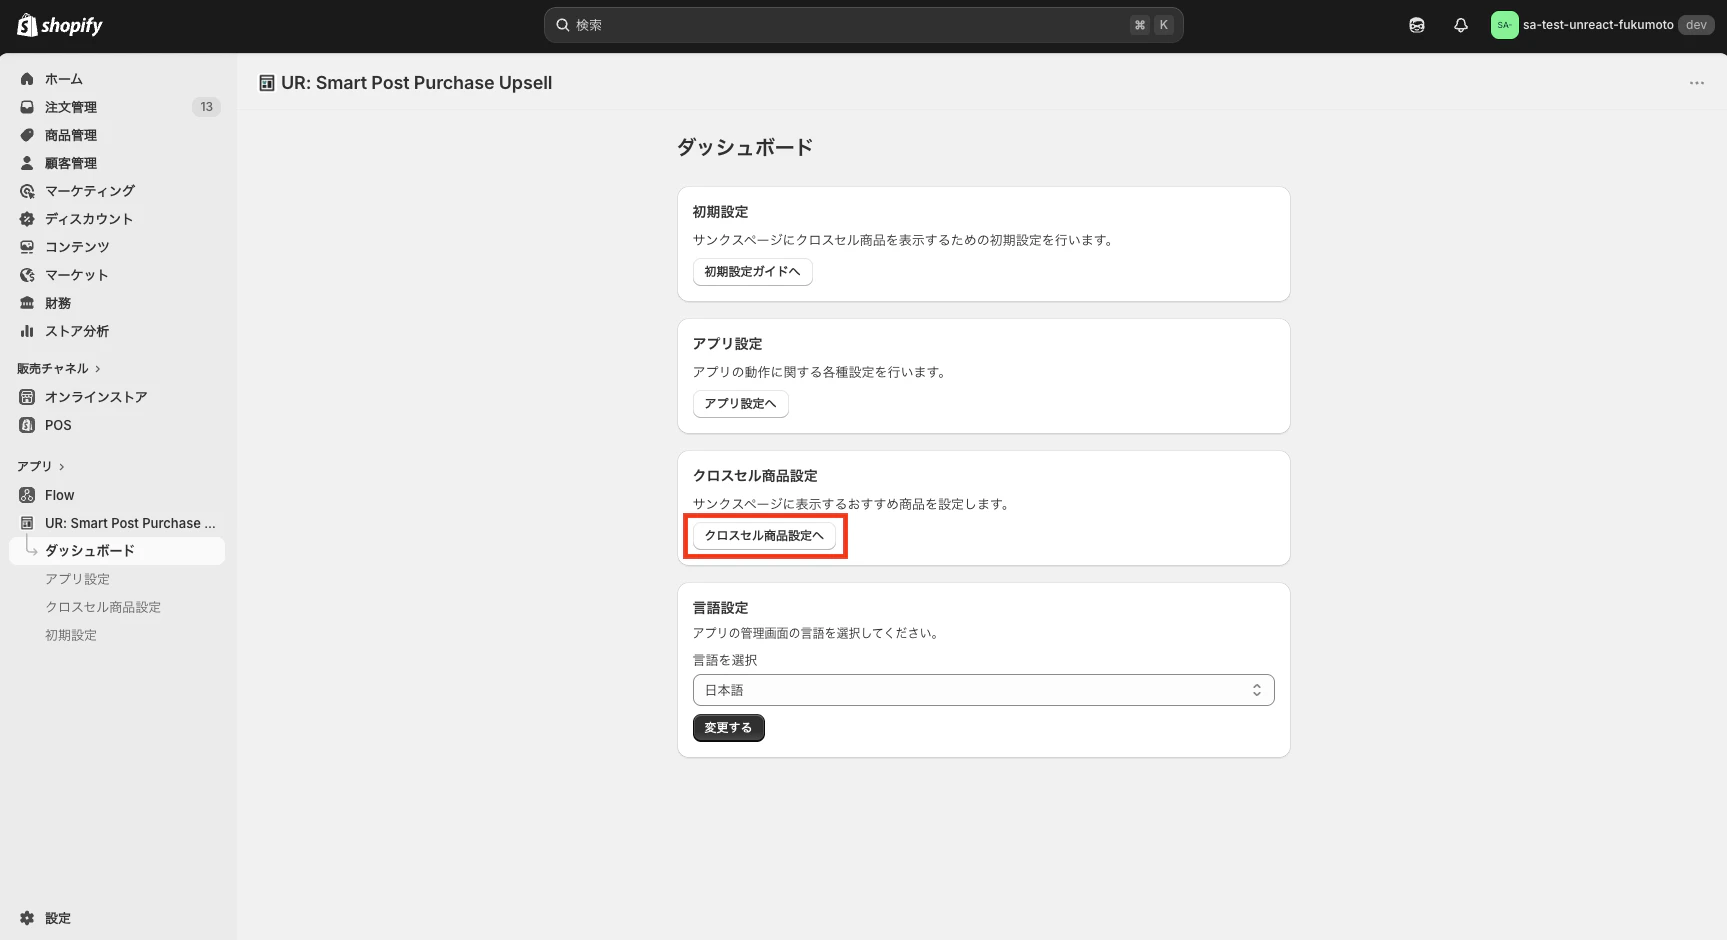Click the 初期設定 card title
This screenshot has height=940, width=1727.
click(x=720, y=212)
